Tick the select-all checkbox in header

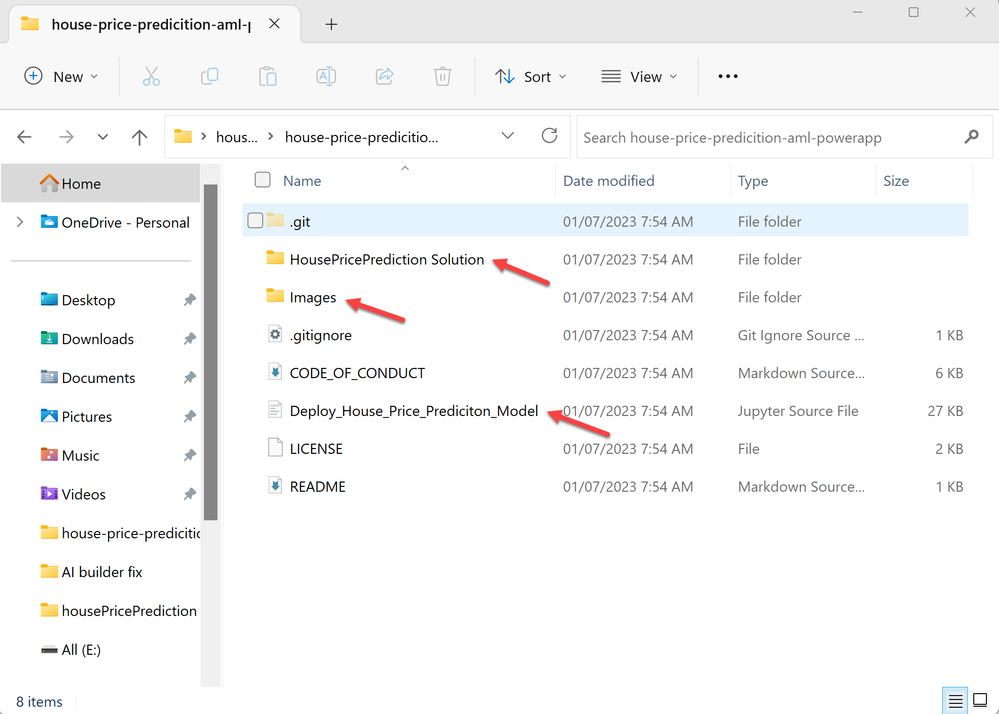point(262,180)
